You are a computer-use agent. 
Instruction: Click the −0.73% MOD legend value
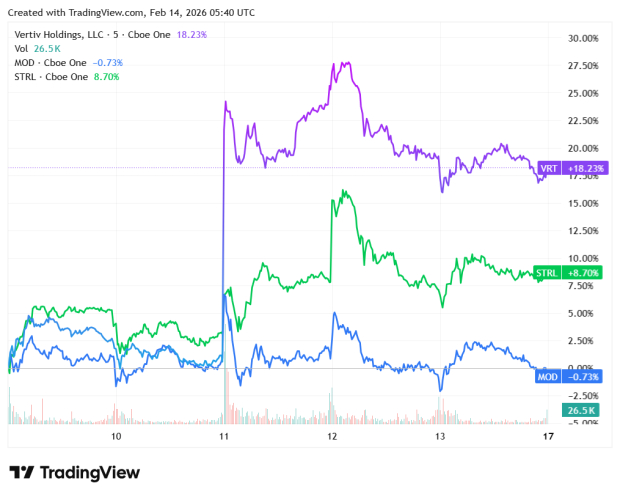coord(111,62)
